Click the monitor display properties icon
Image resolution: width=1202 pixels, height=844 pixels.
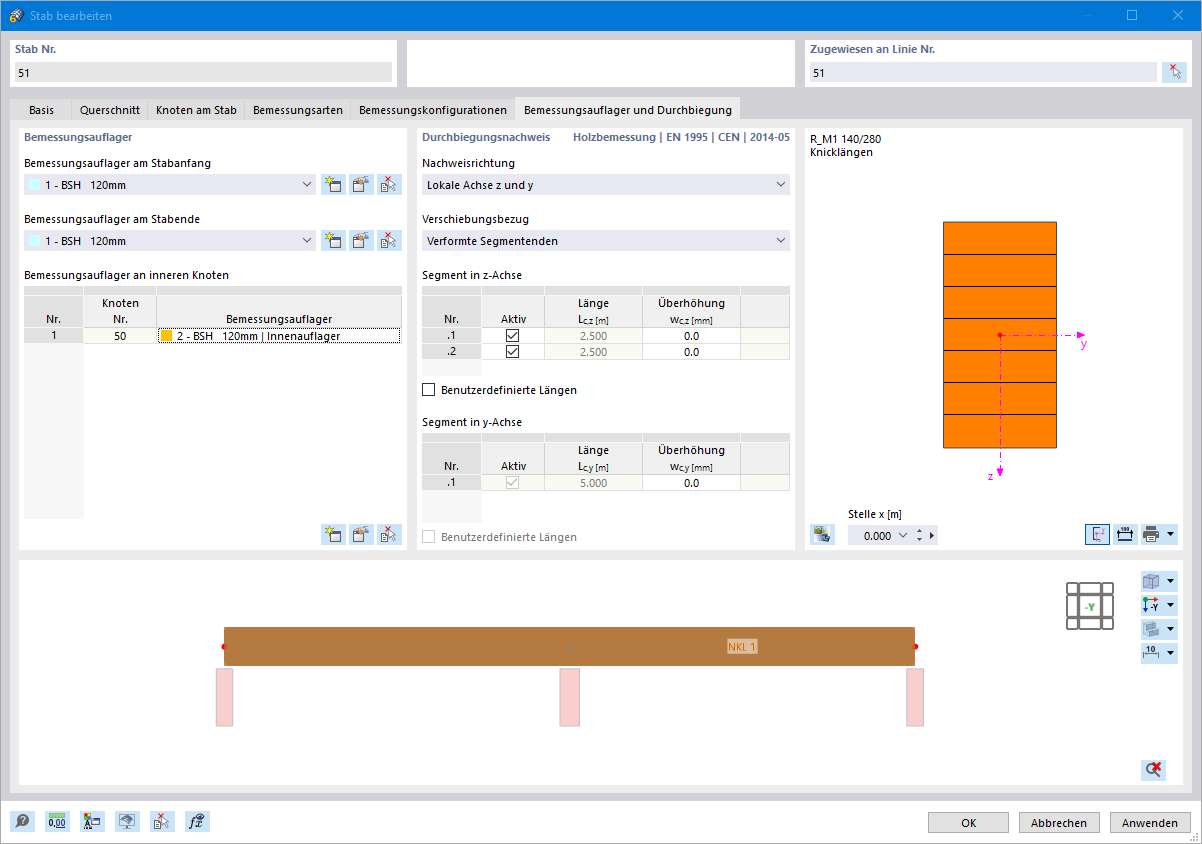127,822
